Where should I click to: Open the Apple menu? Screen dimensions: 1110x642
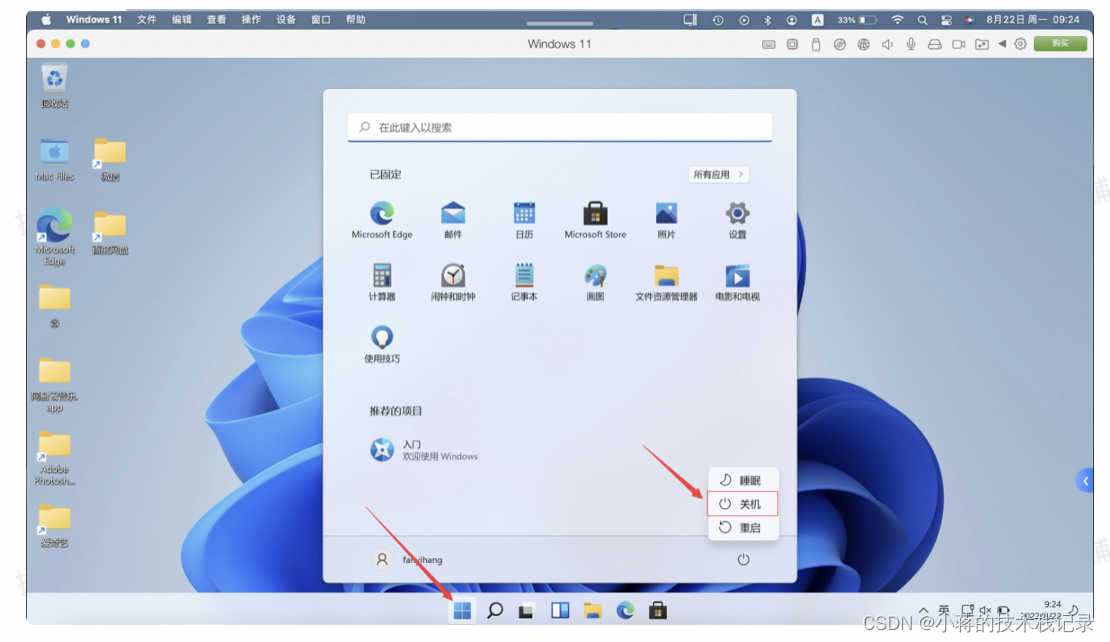[x=46, y=20]
